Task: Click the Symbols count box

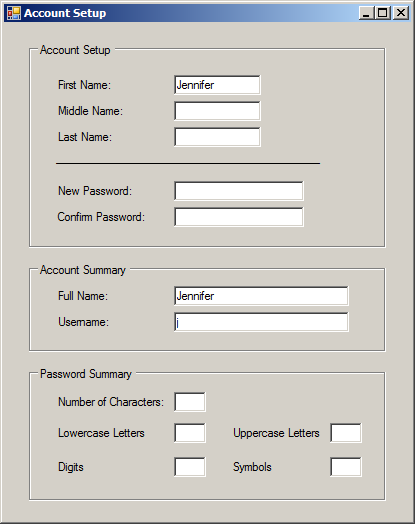Action: [x=346, y=467]
